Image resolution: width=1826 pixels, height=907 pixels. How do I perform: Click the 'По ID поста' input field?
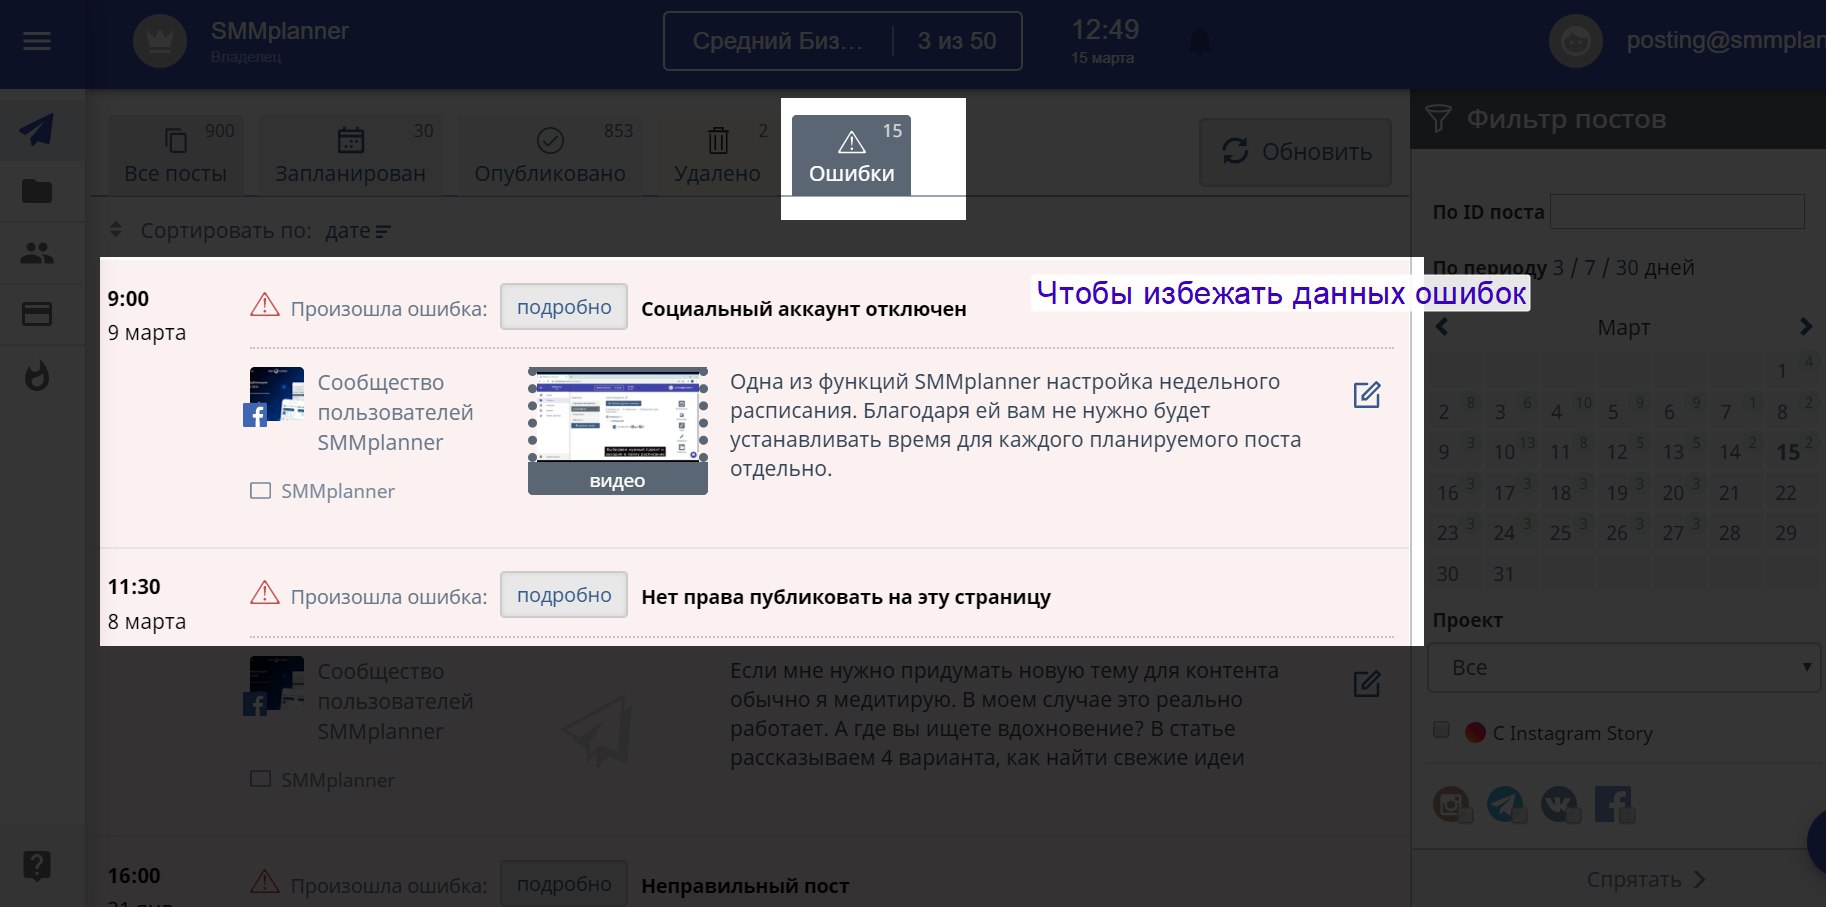[x=1677, y=212]
